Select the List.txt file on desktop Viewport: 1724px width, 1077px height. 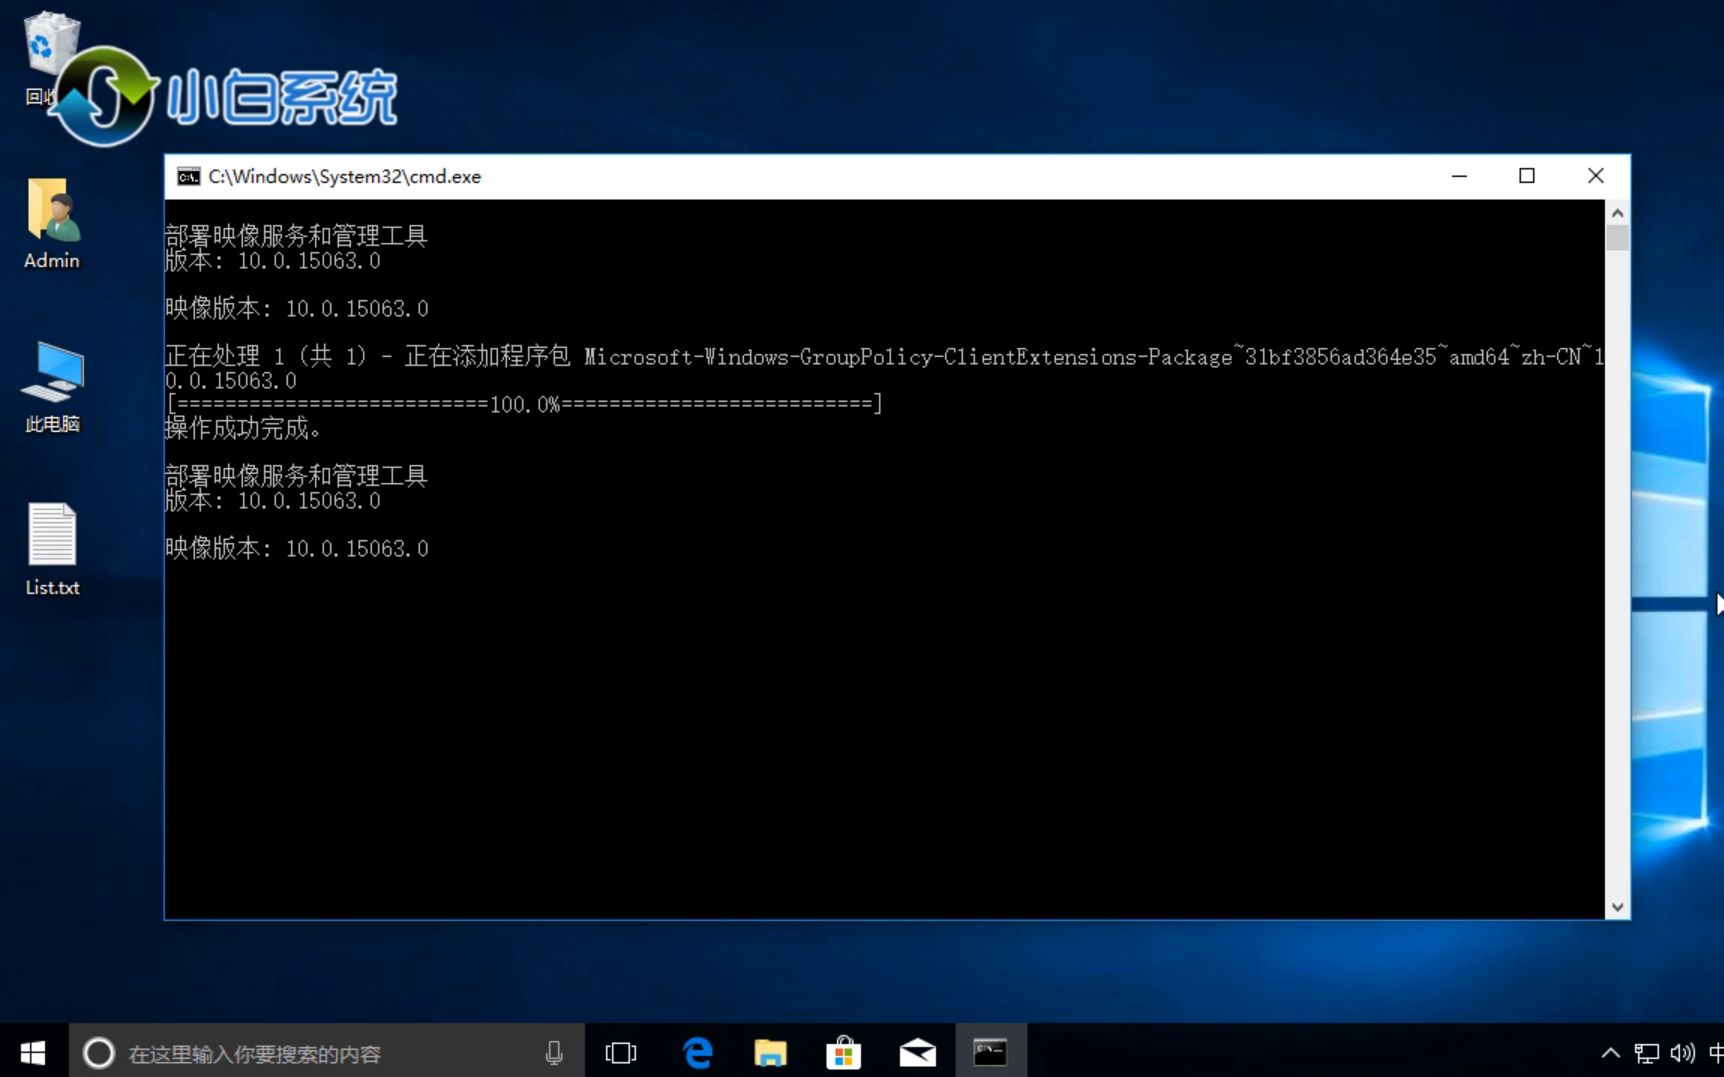tap(52, 550)
